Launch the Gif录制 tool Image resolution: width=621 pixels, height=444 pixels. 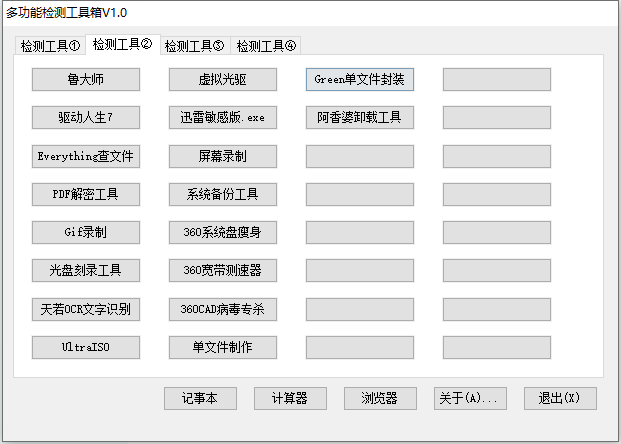coord(86,232)
